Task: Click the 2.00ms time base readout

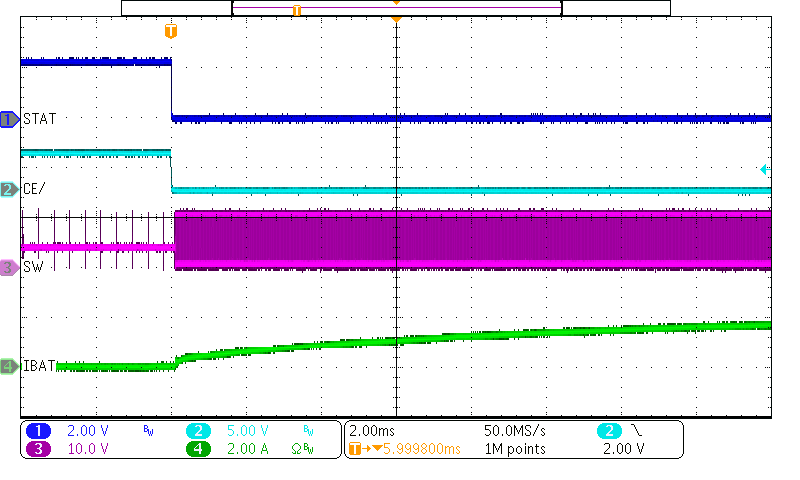Action: pos(371,431)
